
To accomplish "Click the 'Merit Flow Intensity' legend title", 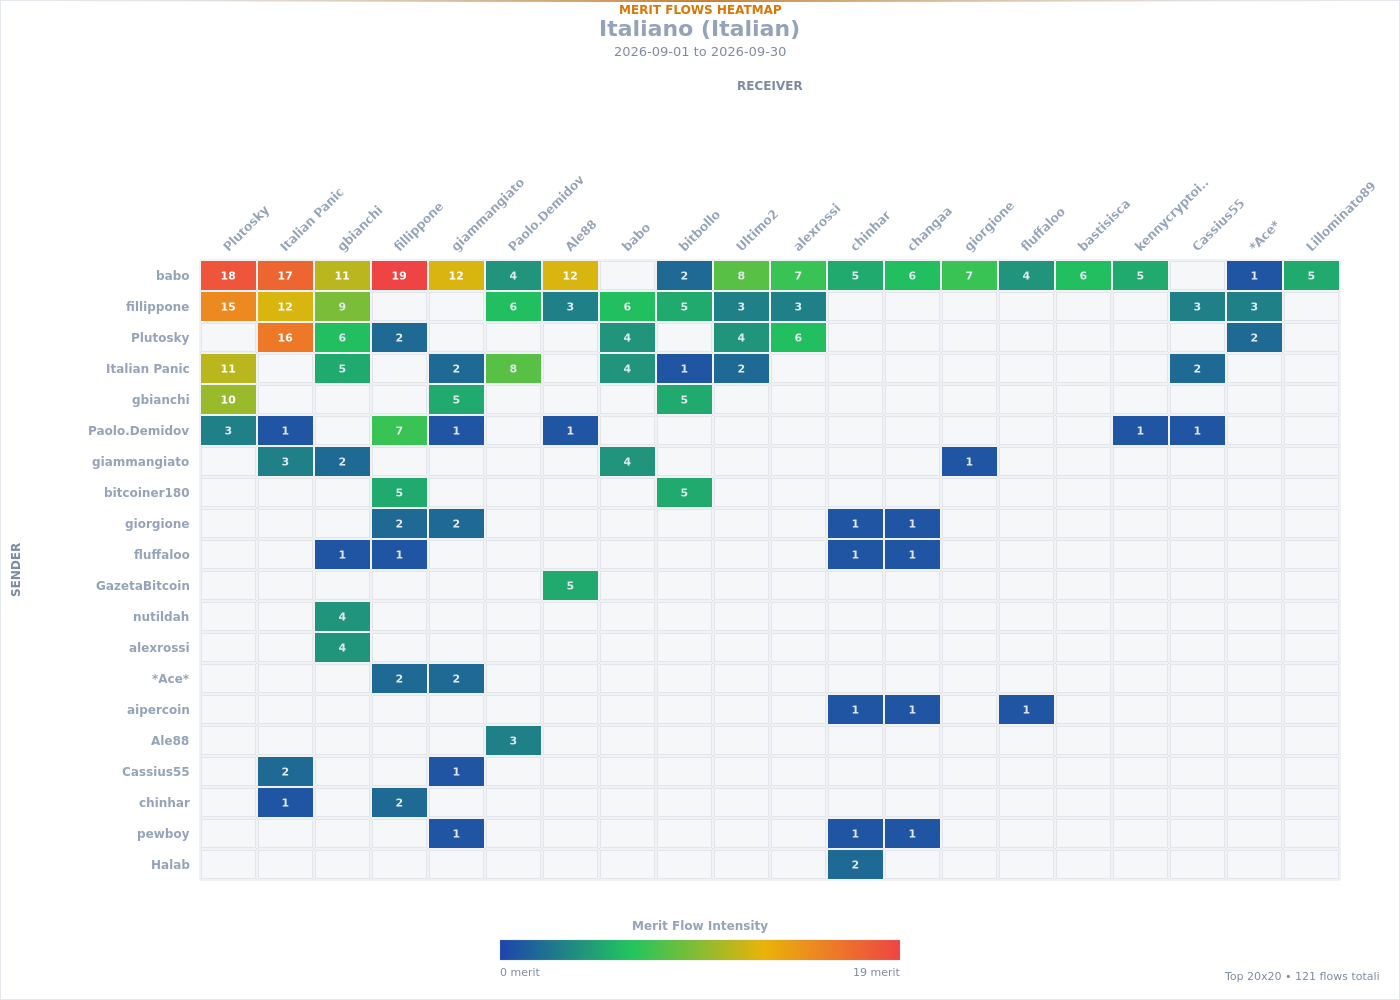I will click(700, 926).
